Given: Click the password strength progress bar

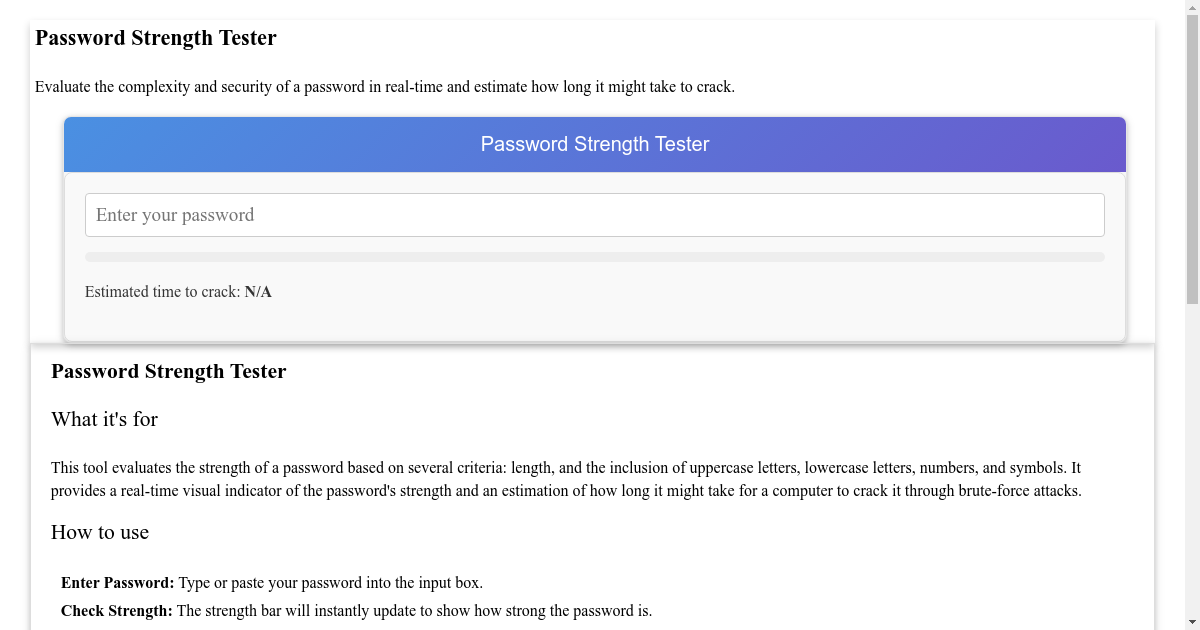Looking at the screenshot, I should (595, 256).
